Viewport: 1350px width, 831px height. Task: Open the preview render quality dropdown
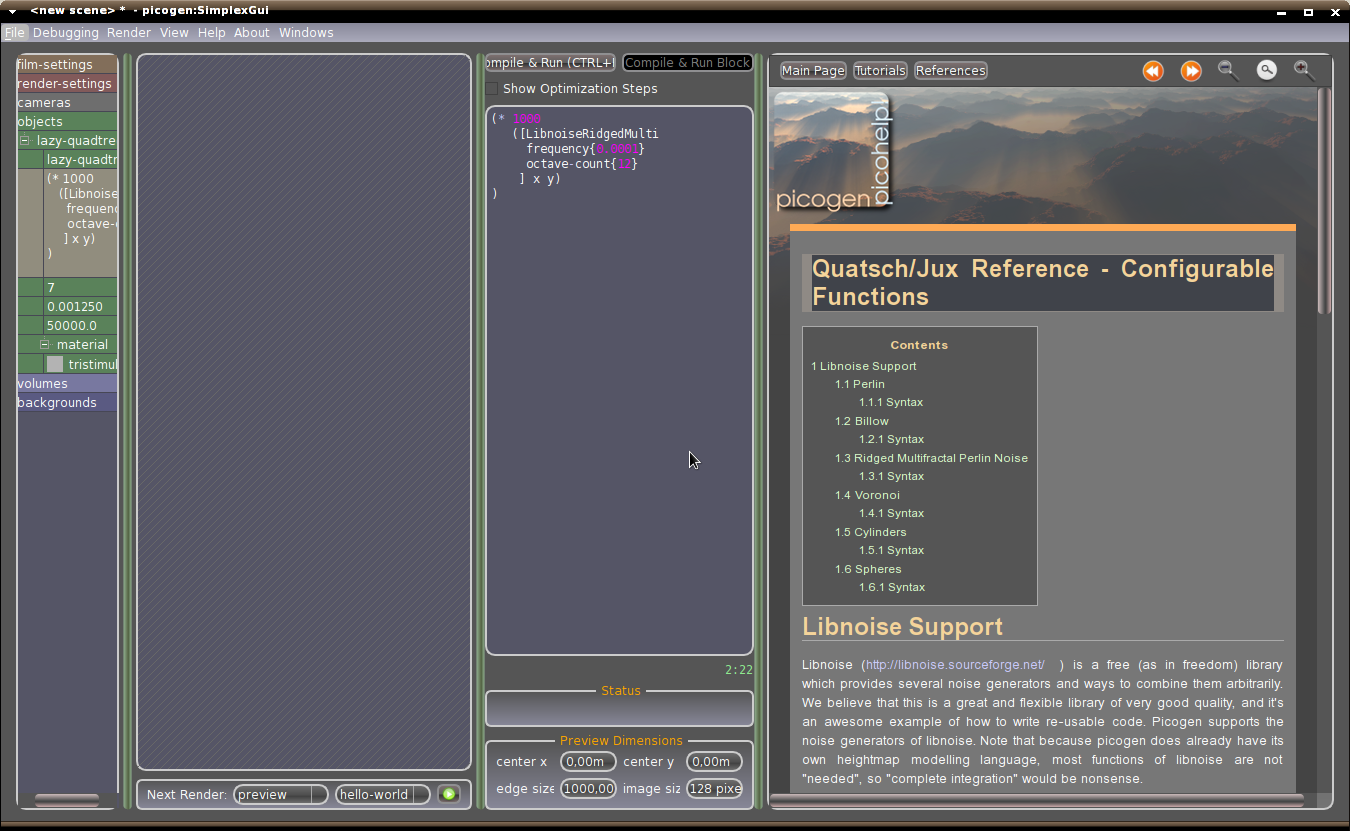tap(281, 794)
